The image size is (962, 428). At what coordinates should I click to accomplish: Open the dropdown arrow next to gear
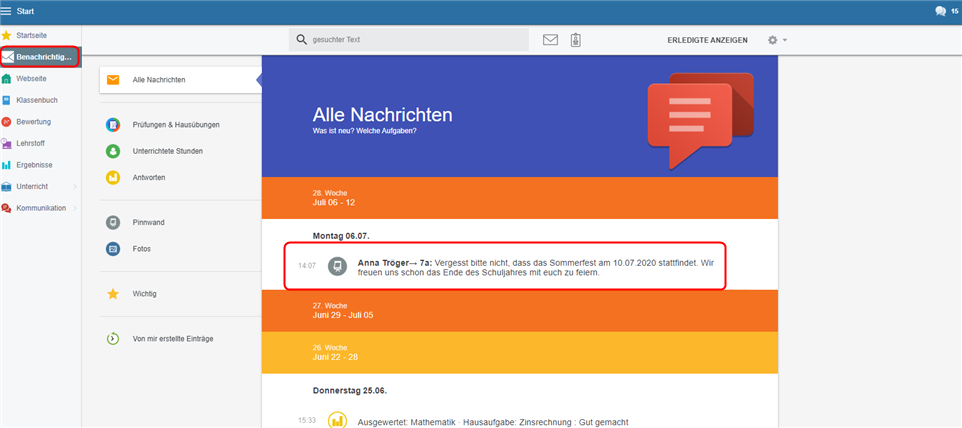(x=785, y=40)
